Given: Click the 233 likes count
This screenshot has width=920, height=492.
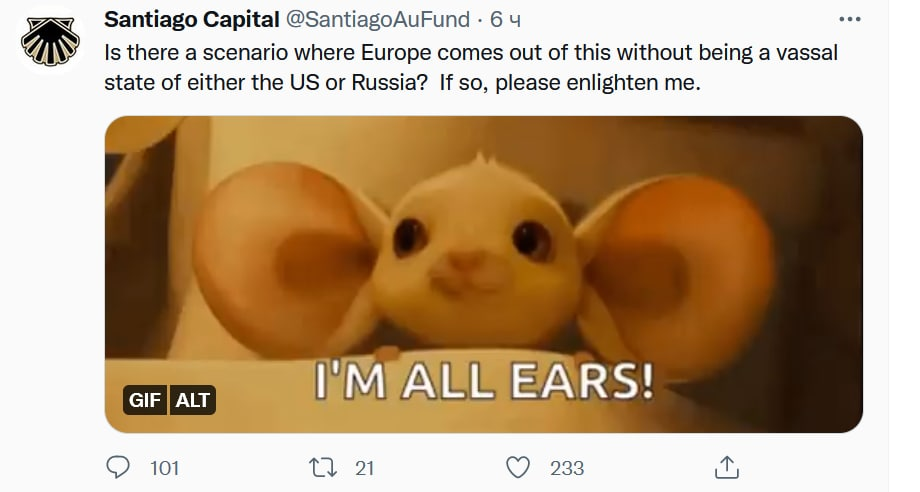Looking at the screenshot, I should point(567,468).
